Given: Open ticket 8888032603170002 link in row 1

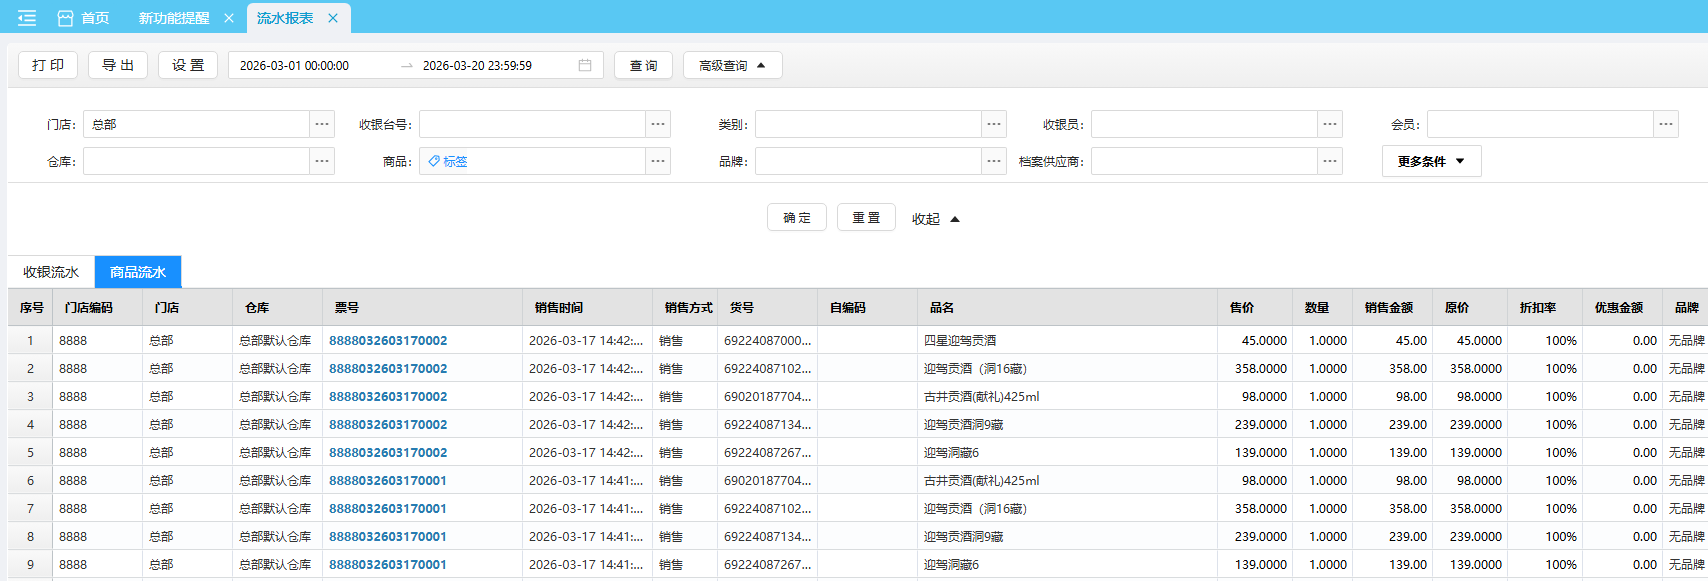Looking at the screenshot, I should pyautogui.click(x=388, y=340).
